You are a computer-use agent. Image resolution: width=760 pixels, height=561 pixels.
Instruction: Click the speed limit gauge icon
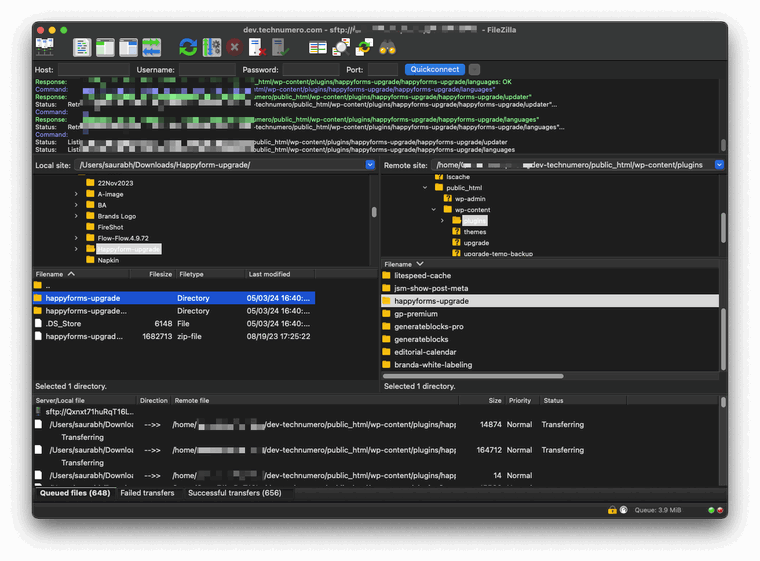(x=624, y=510)
